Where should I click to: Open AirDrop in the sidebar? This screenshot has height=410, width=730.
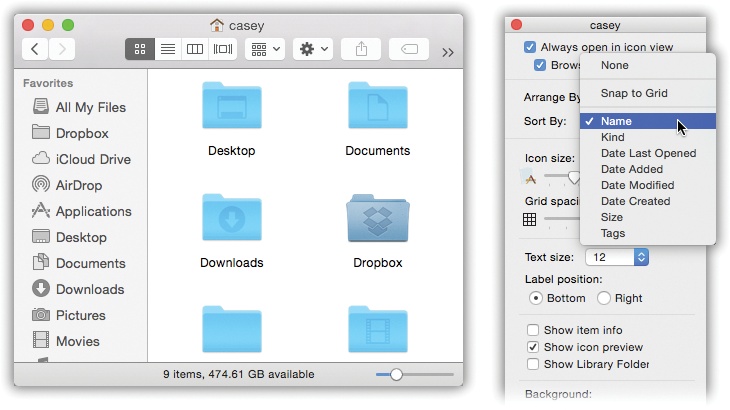coord(79,185)
